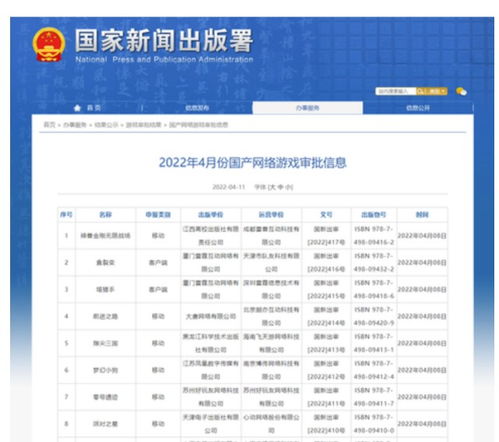Select 中 font size option
Screen dimensions: 499x442
click(280, 187)
